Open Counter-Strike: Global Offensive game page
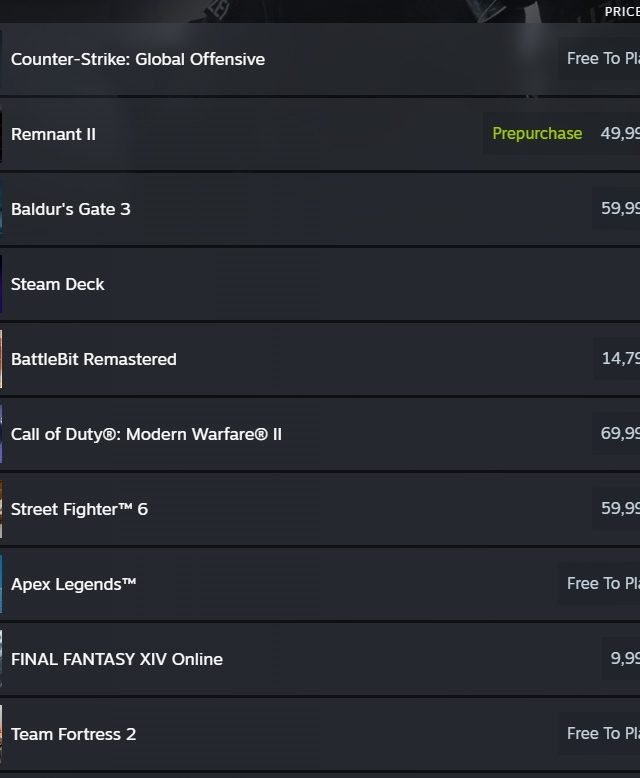This screenshot has width=640, height=778. point(138,59)
